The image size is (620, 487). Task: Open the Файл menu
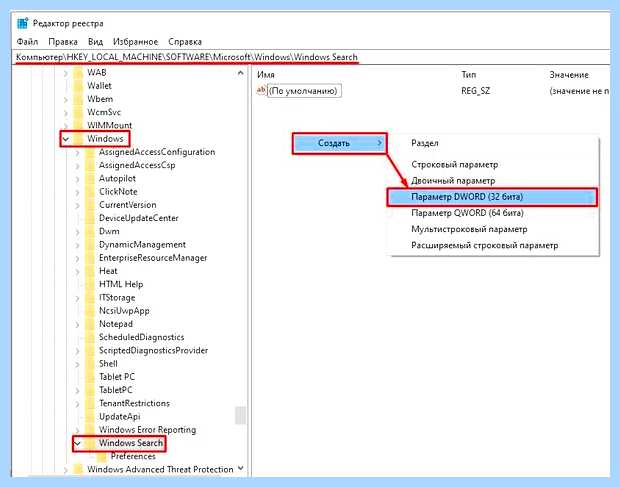27,42
